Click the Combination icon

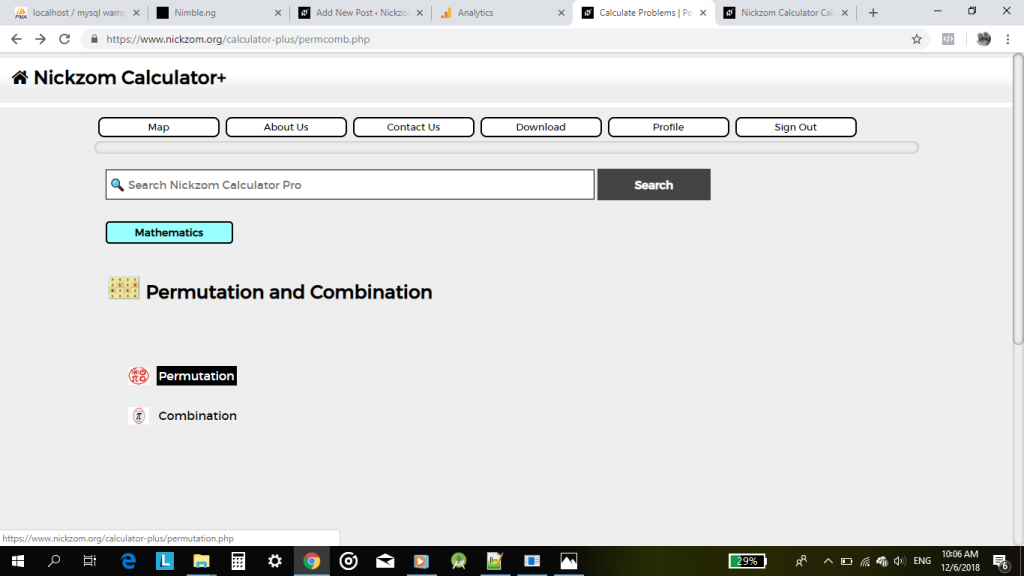coord(138,416)
